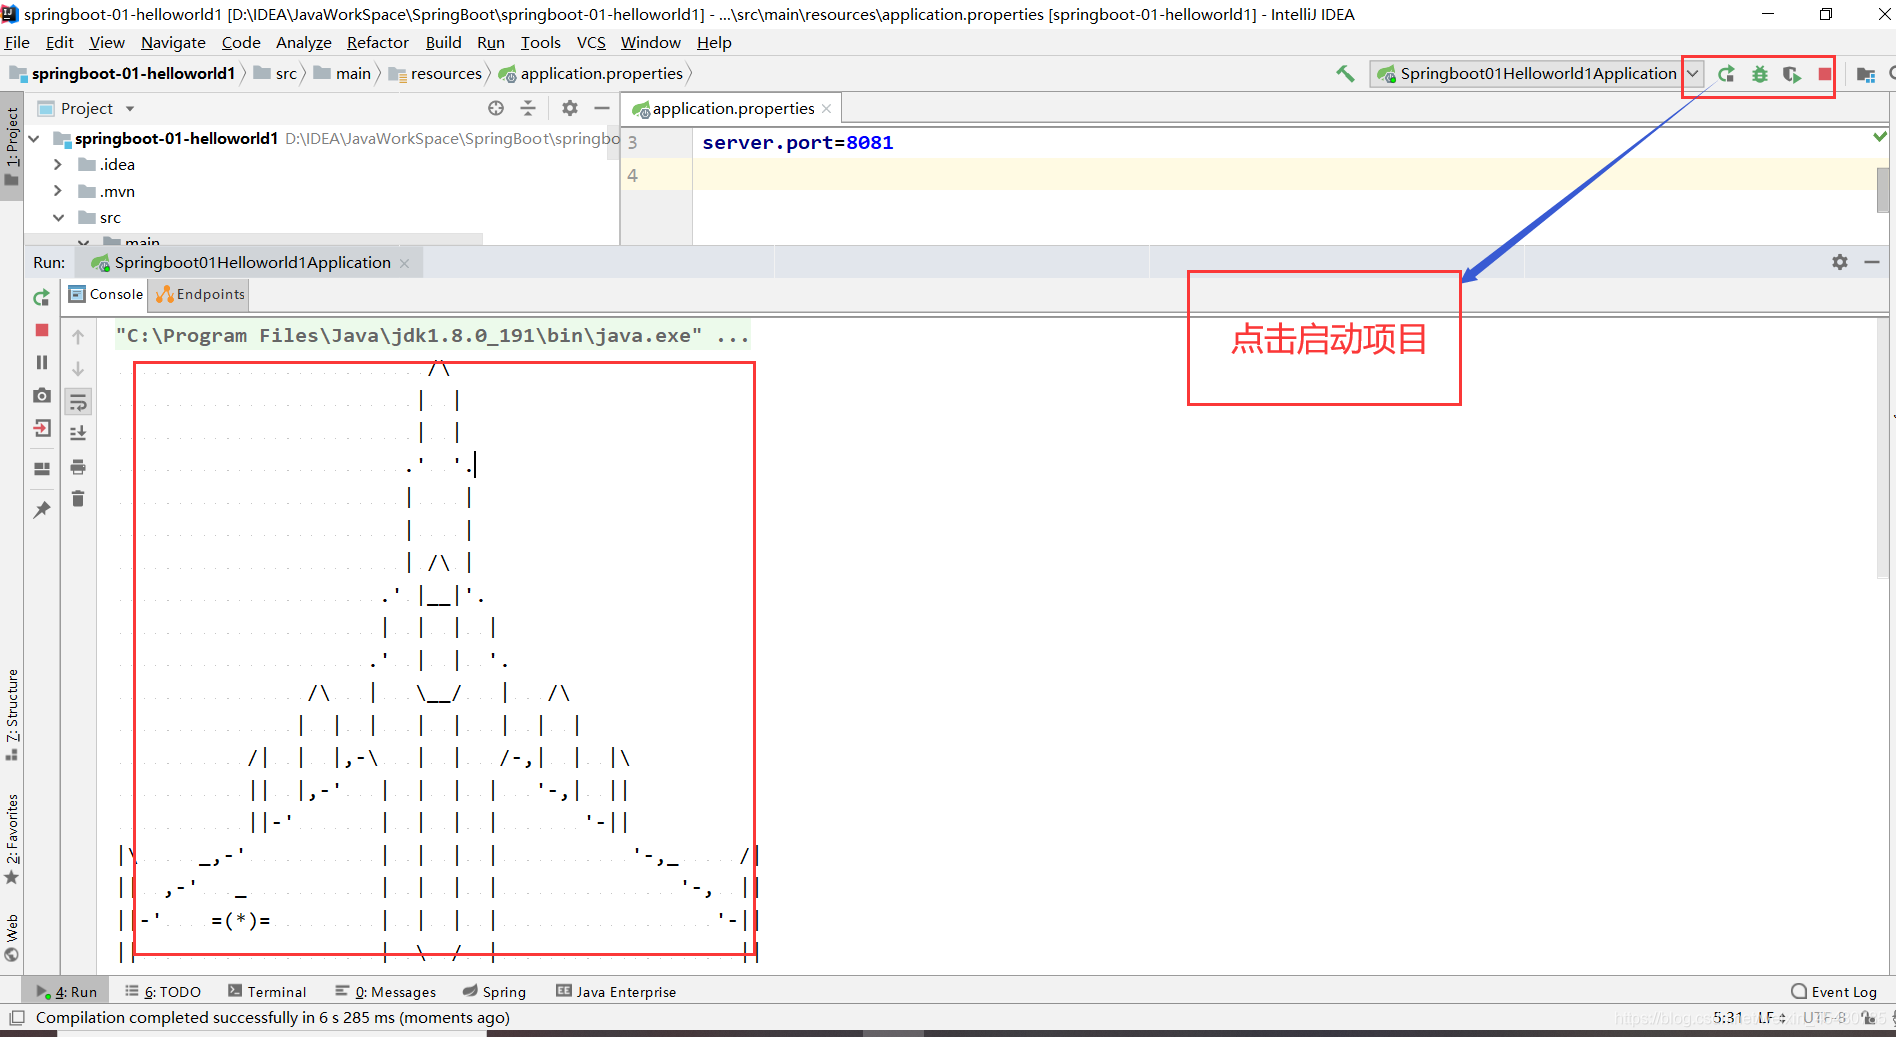Jump down the stack trace arrow

pyautogui.click(x=78, y=369)
